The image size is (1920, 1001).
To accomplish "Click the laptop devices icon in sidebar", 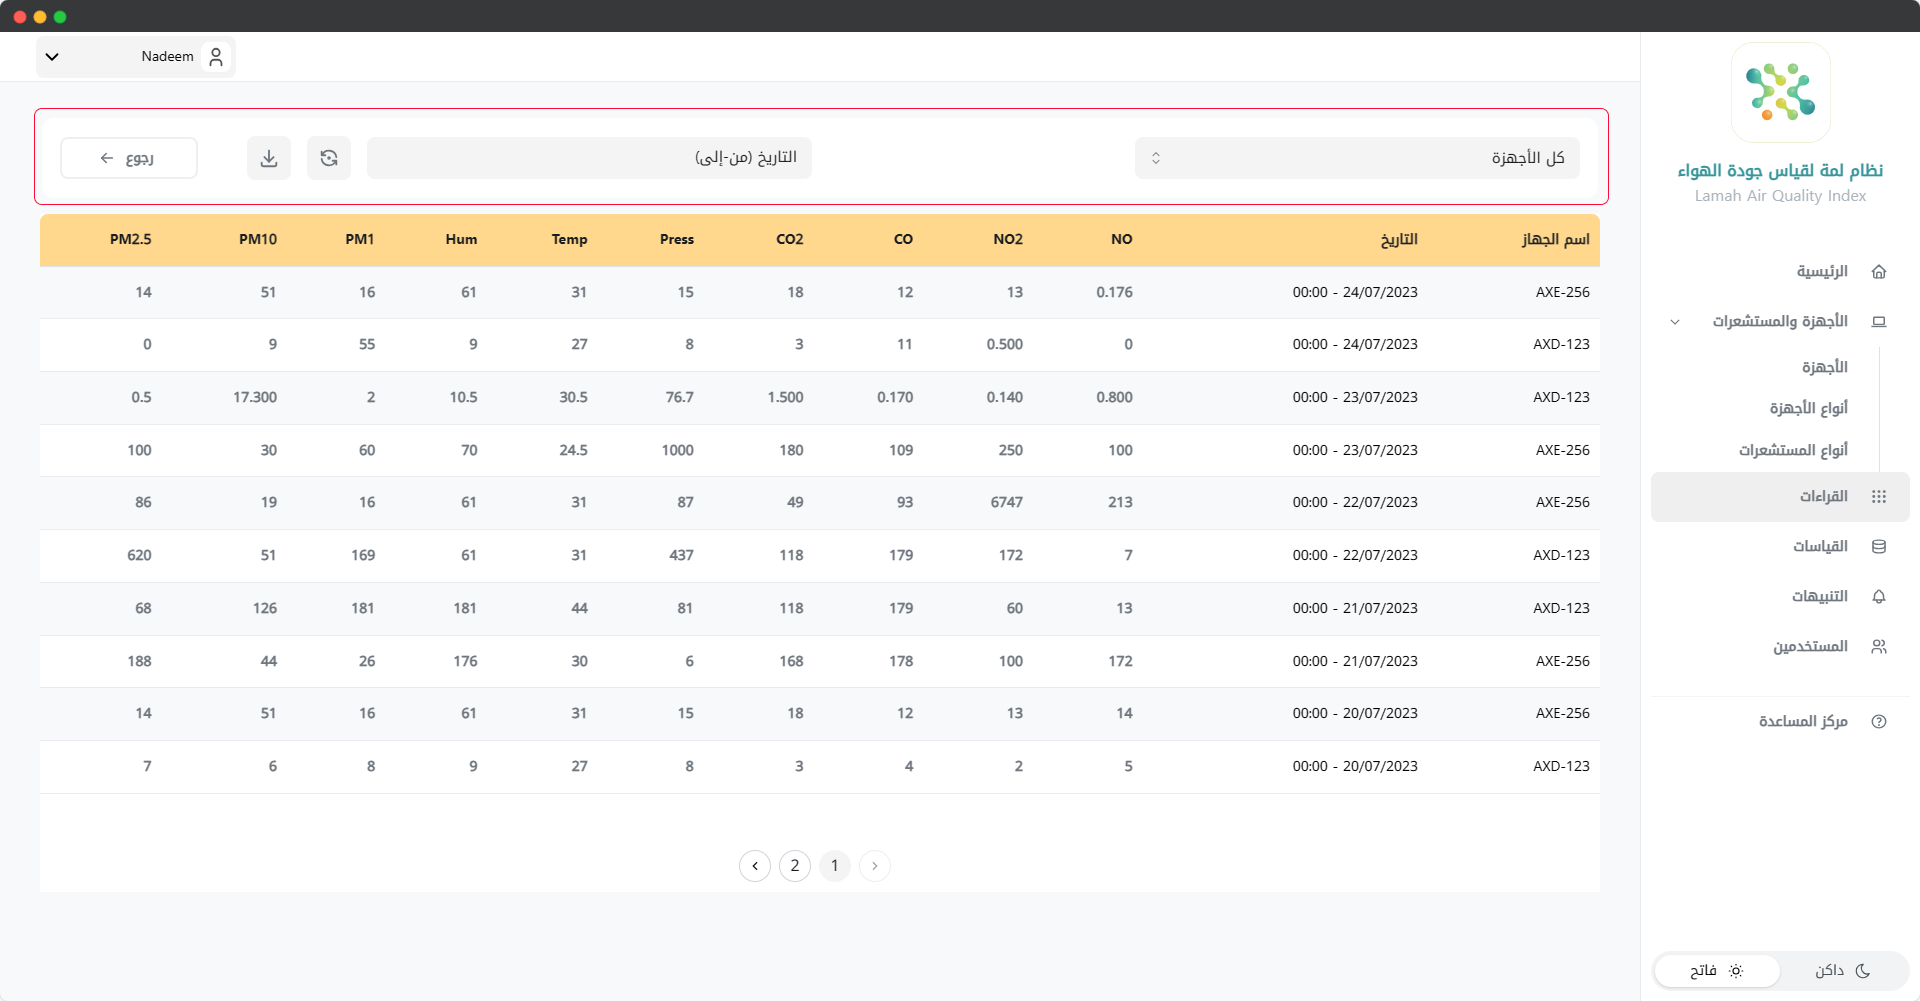I will 1879,322.
